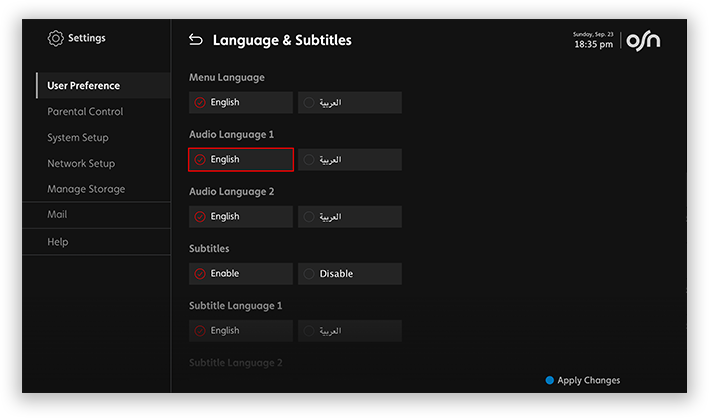Image resolution: width=709 pixels, height=418 pixels.
Task: Choose Arabic for Audio Language 1
Action: pyautogui.click(x=349, y=159)
